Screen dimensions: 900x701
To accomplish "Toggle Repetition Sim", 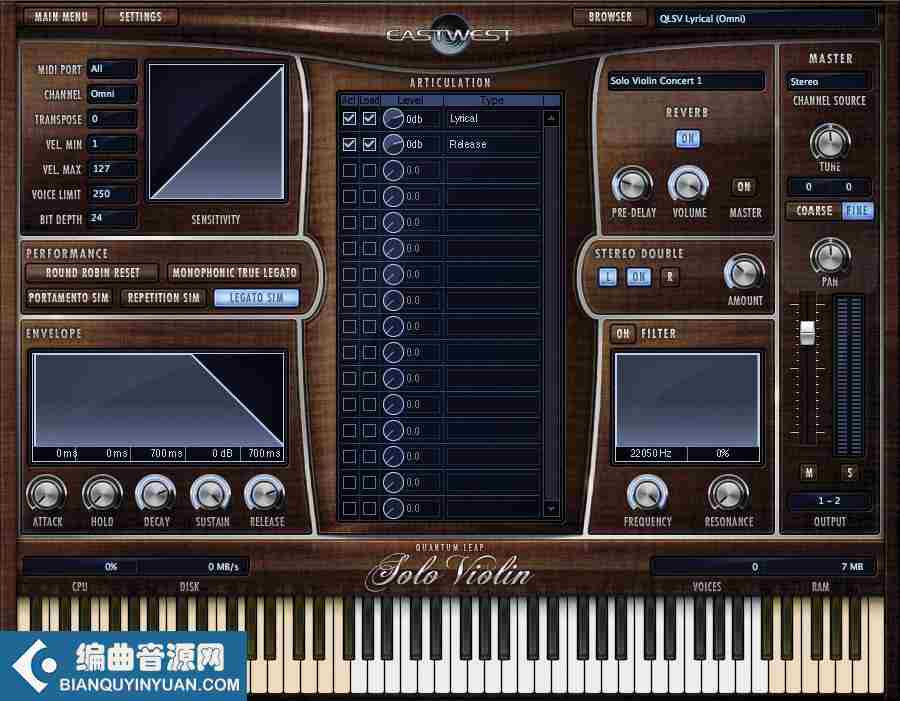I will point(164,297).
